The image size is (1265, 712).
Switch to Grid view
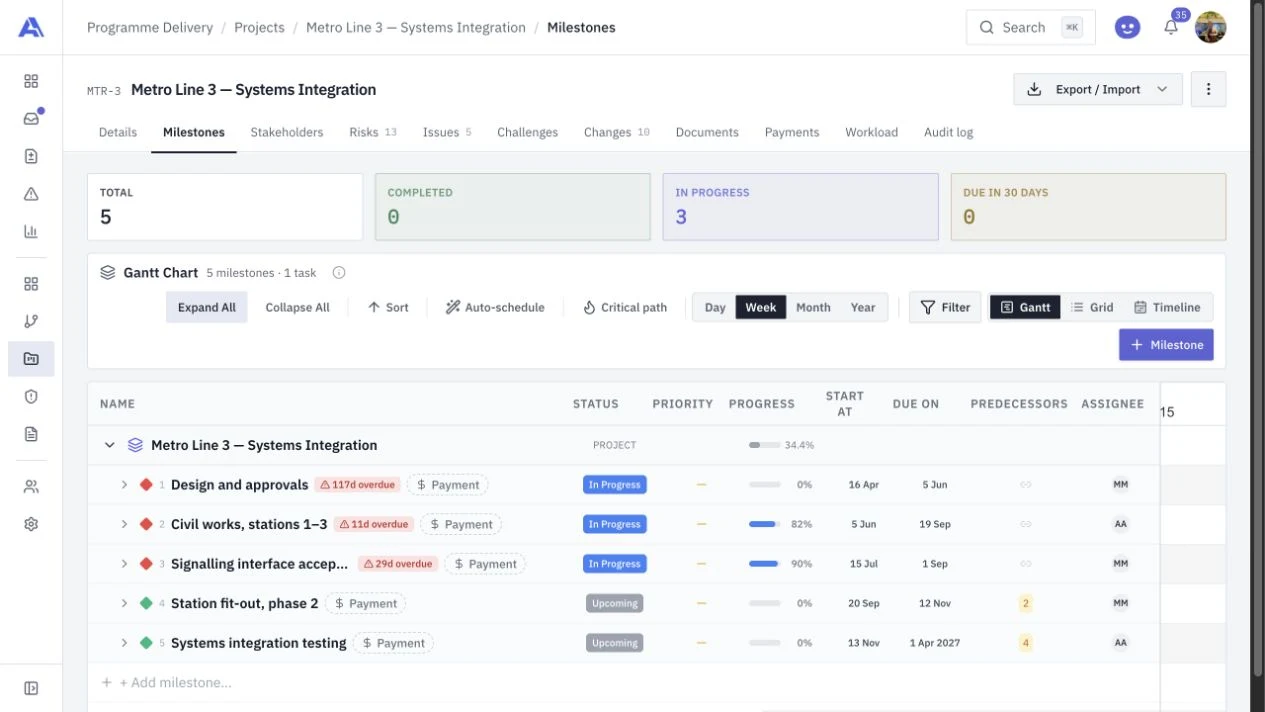click(x=1092, y=308)
